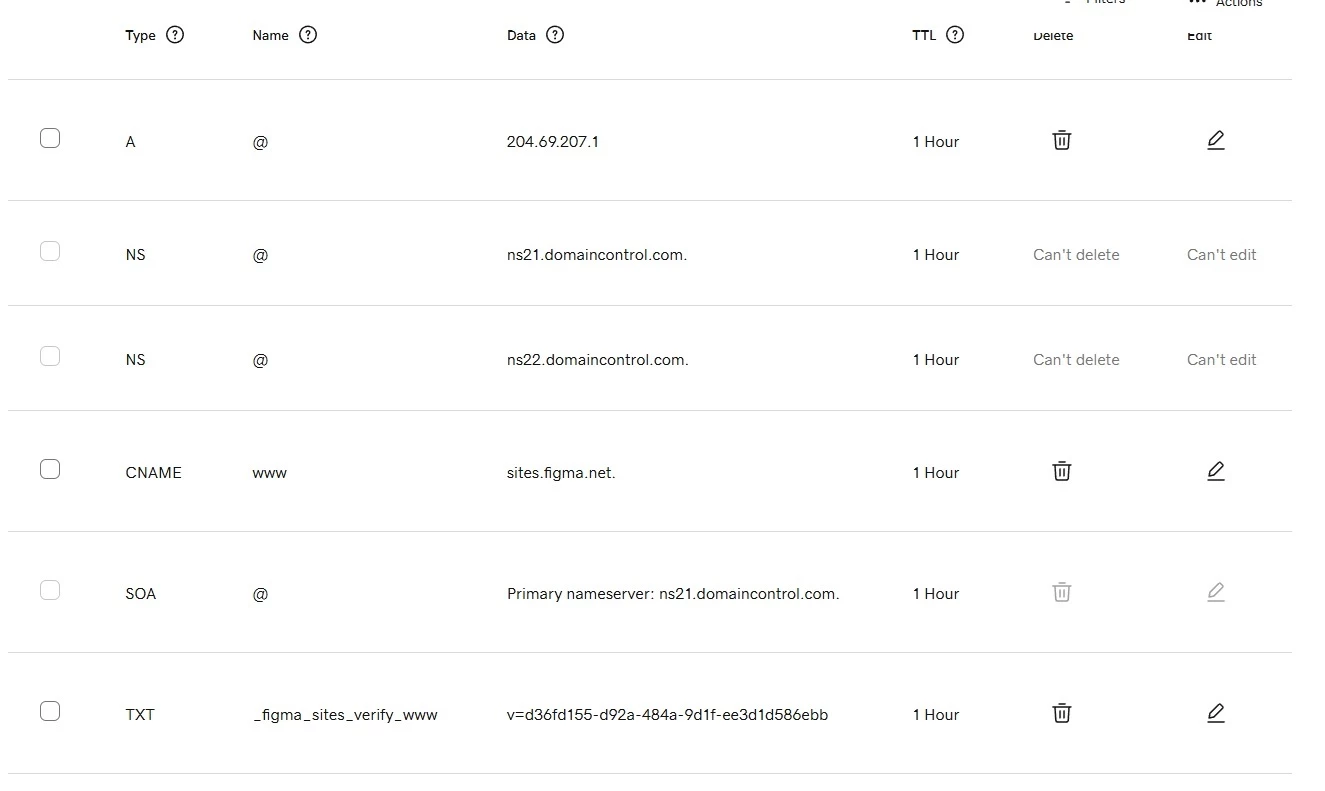The image size is (1325, 791).
Task: Click the sites.figma.net. data value
Action: point(561,473)
